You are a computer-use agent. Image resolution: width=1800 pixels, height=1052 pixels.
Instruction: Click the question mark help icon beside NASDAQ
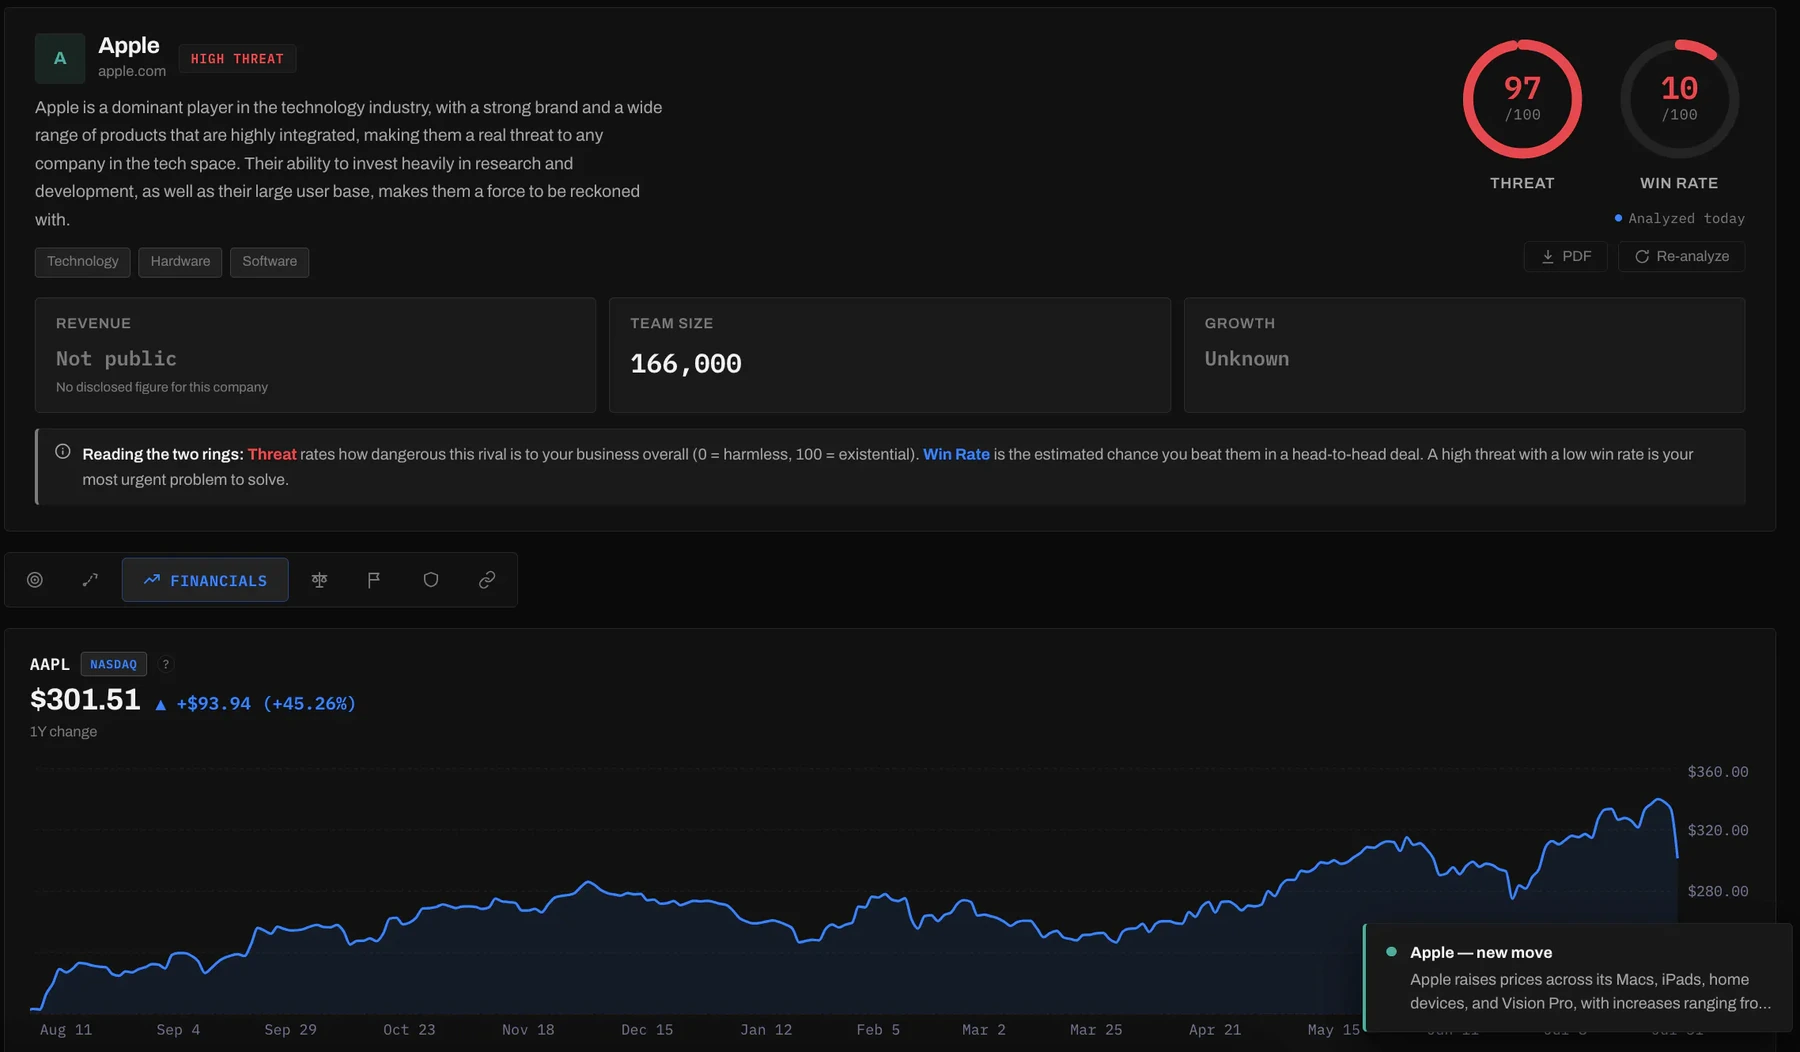166,664
